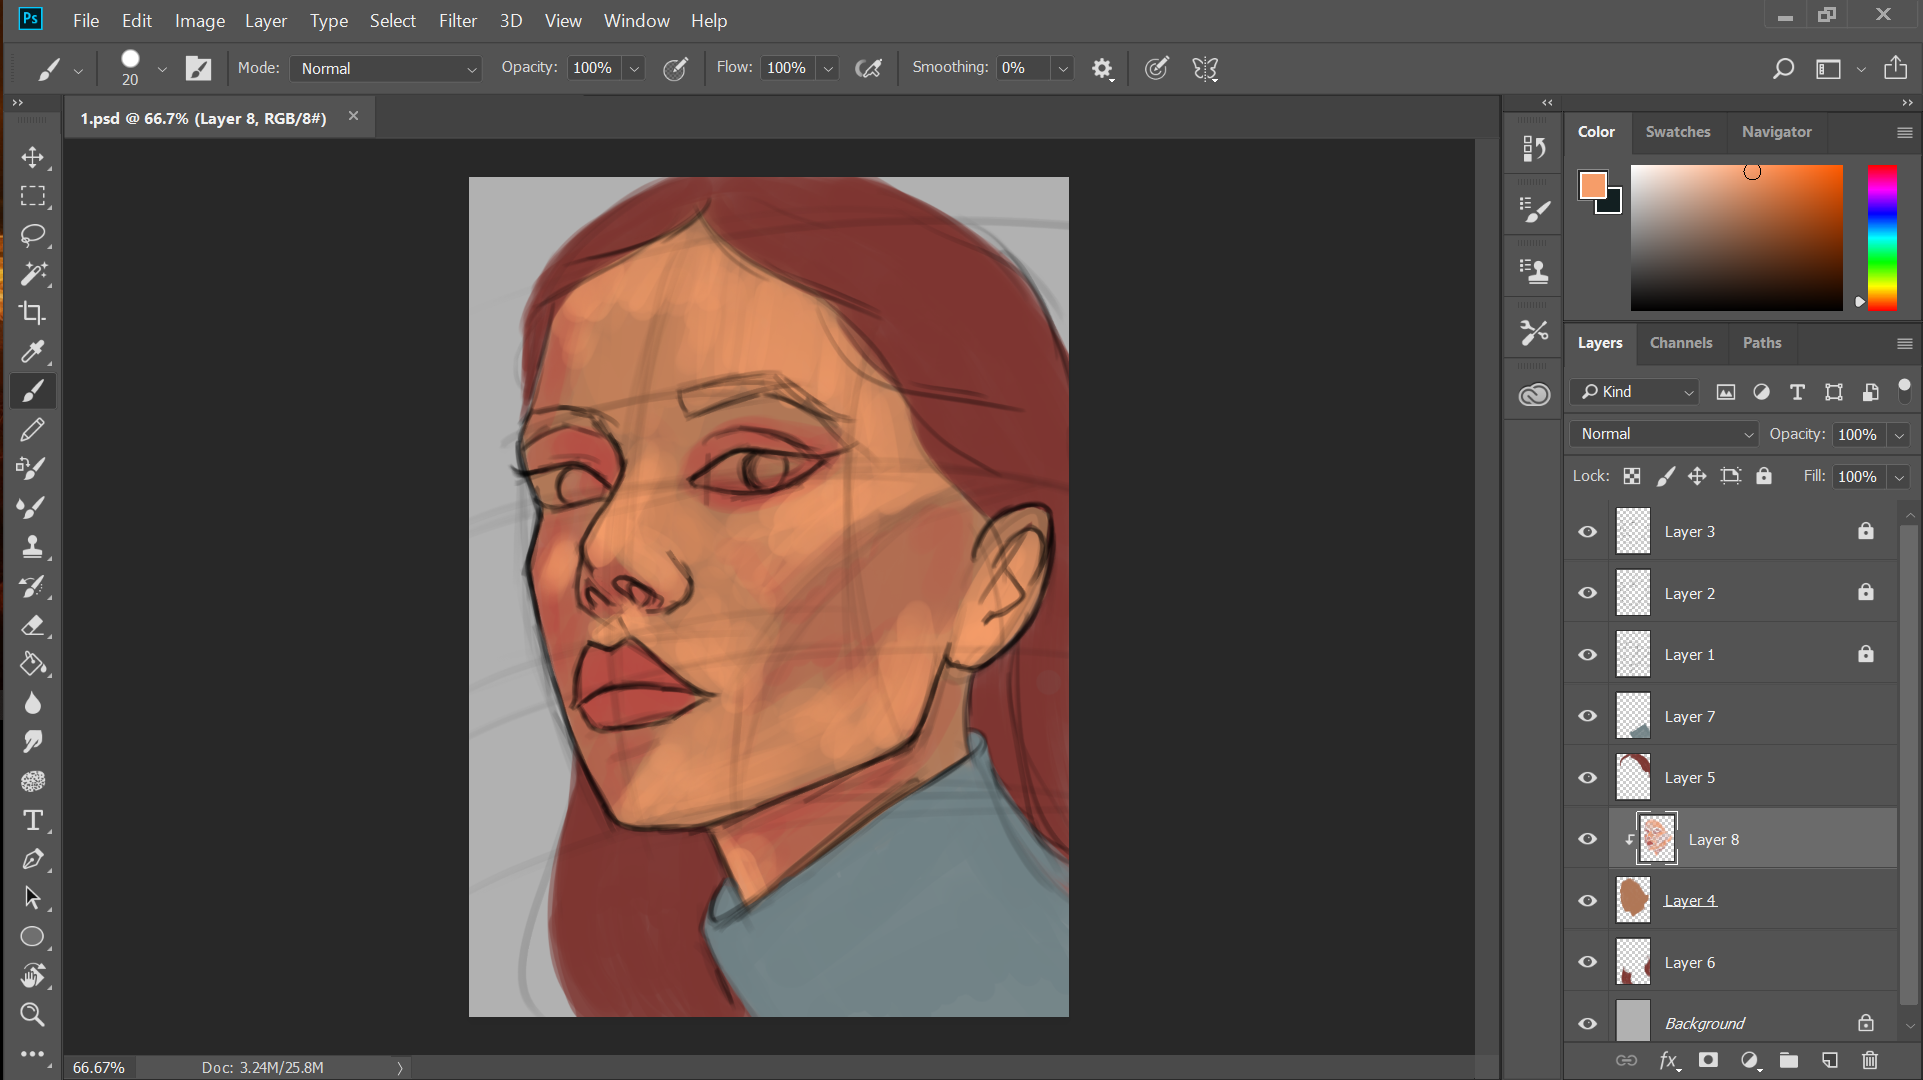This screenshot has height=1080, width=1923.
Task: Open the layer blend mode Normal dropdown
Action: (x=1664, y=434)
